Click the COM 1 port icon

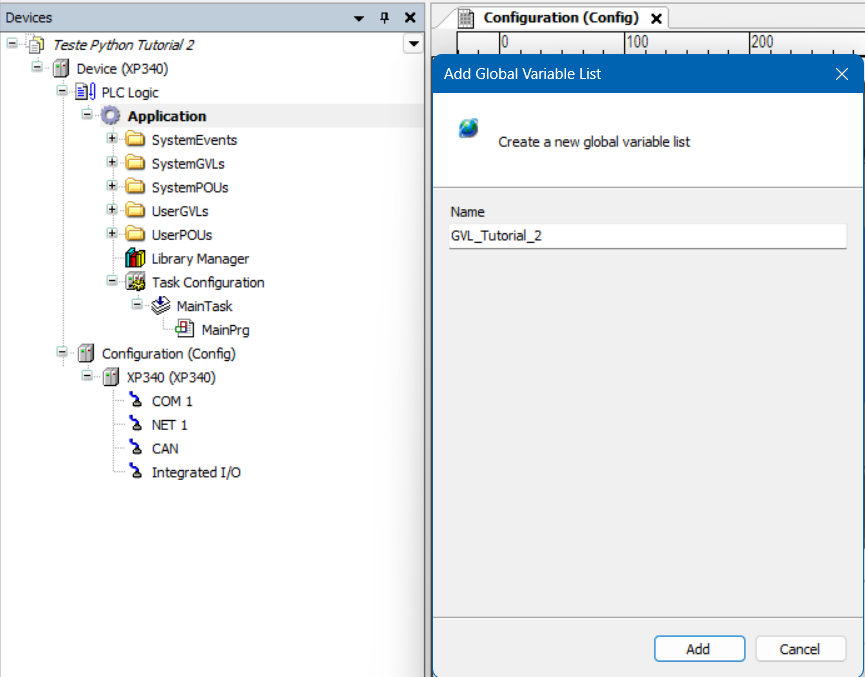click(x=135, y=401)
